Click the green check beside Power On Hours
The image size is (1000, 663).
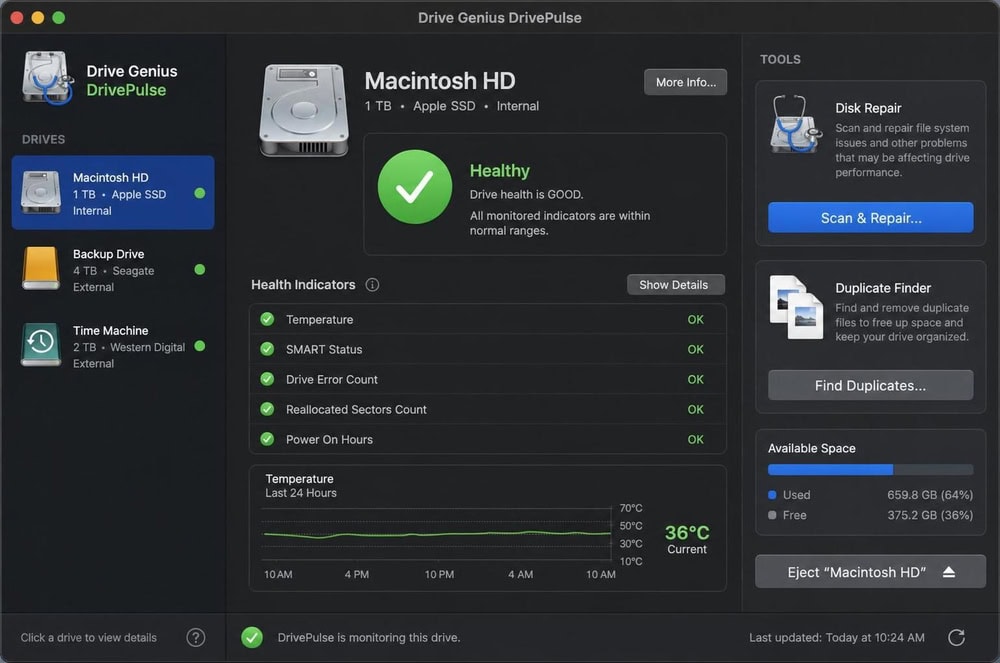267,439
